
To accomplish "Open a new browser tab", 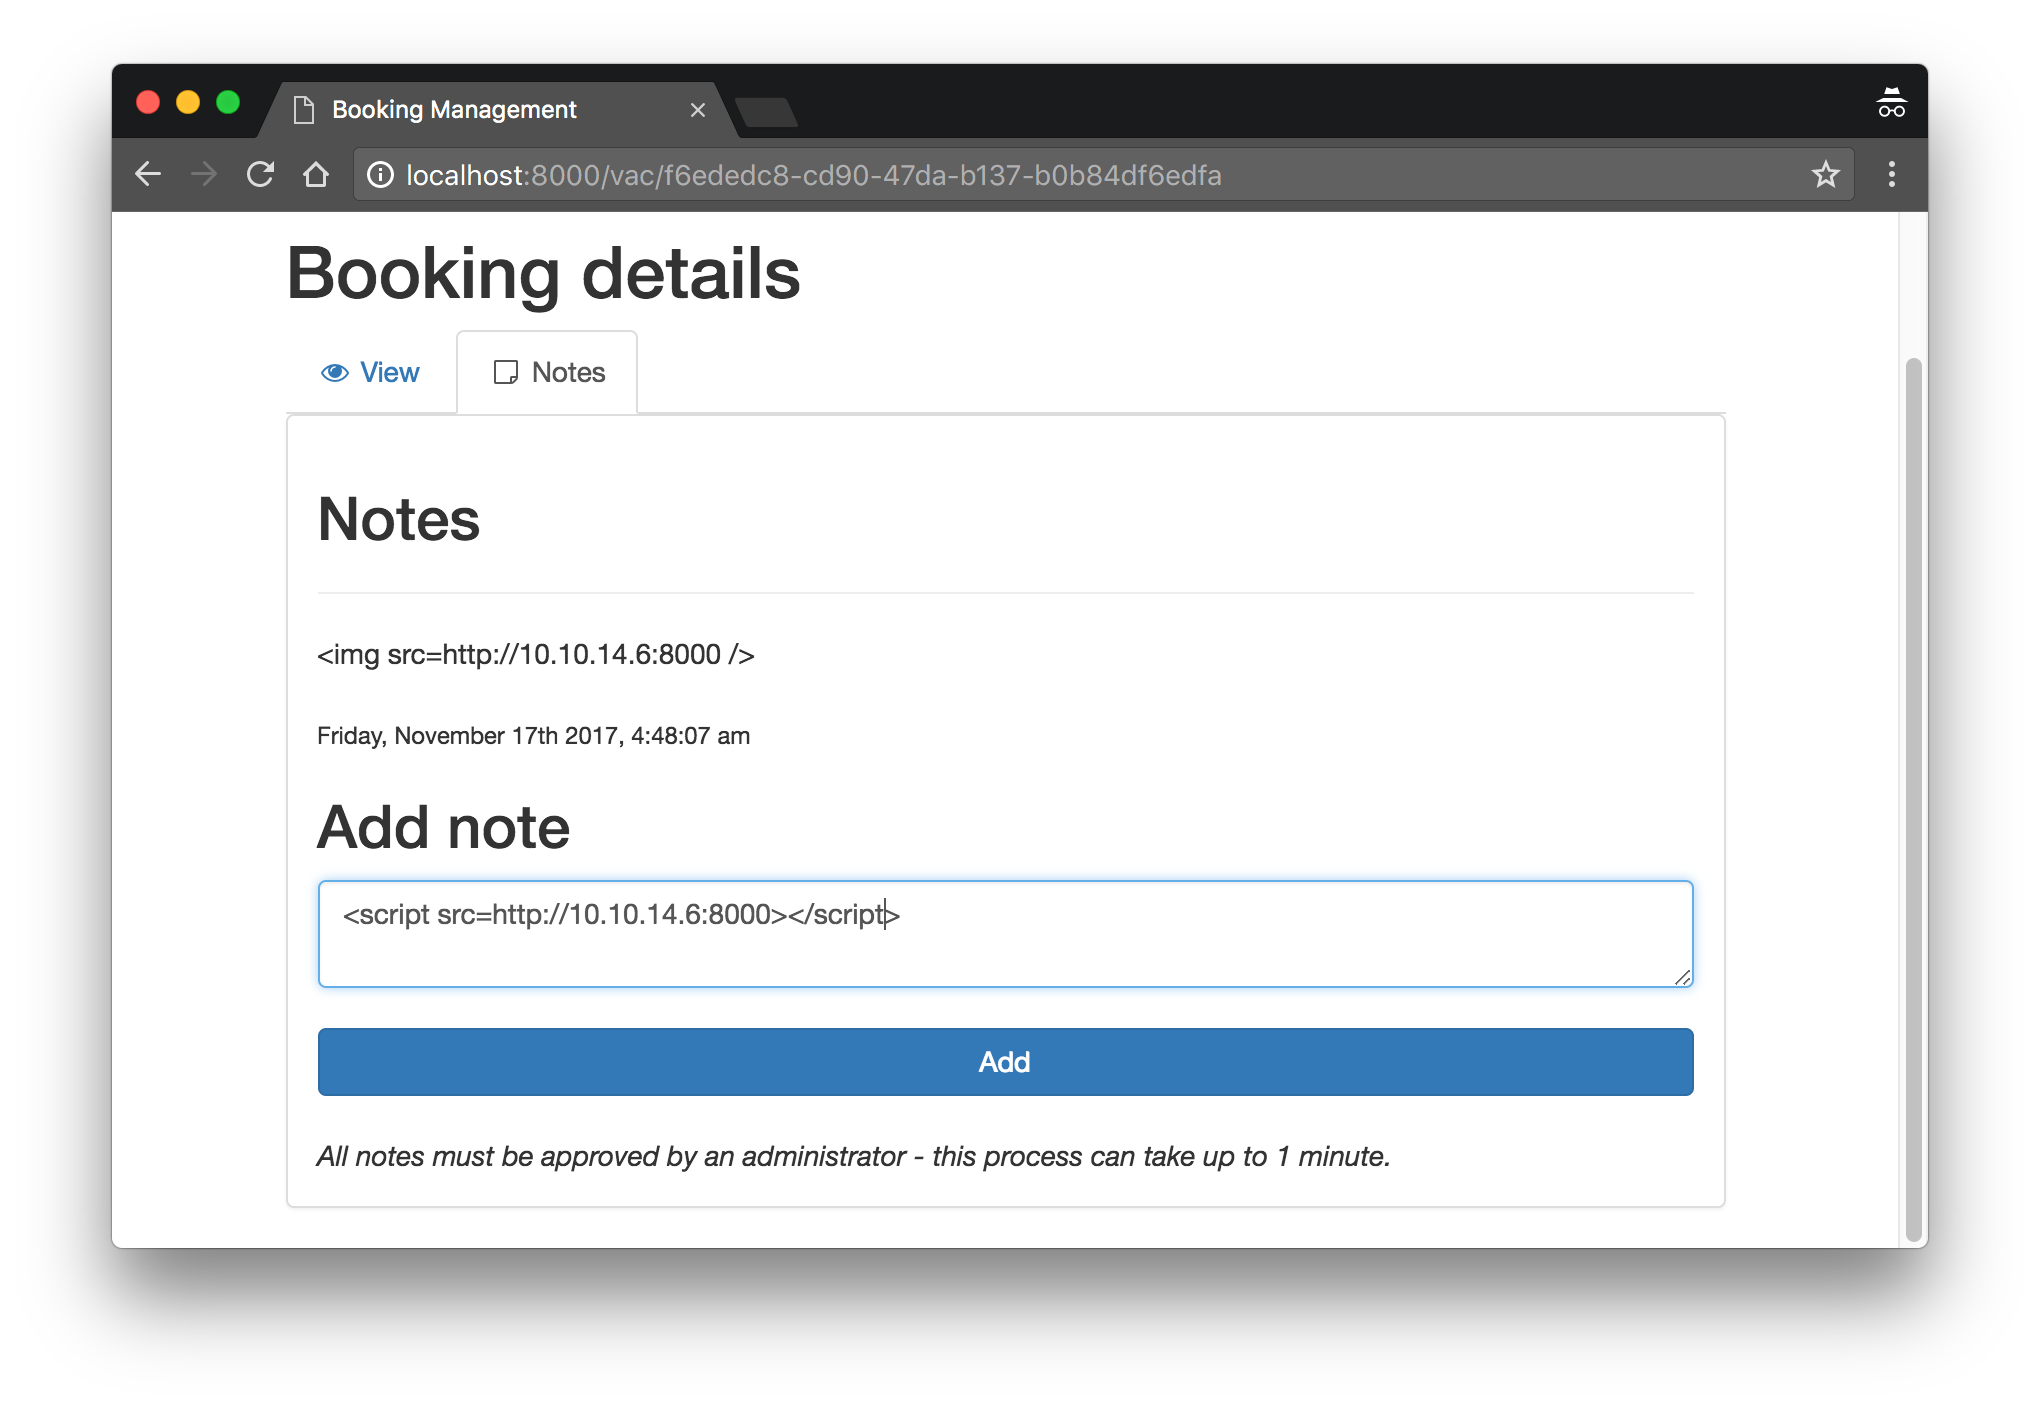I will 767,112.
